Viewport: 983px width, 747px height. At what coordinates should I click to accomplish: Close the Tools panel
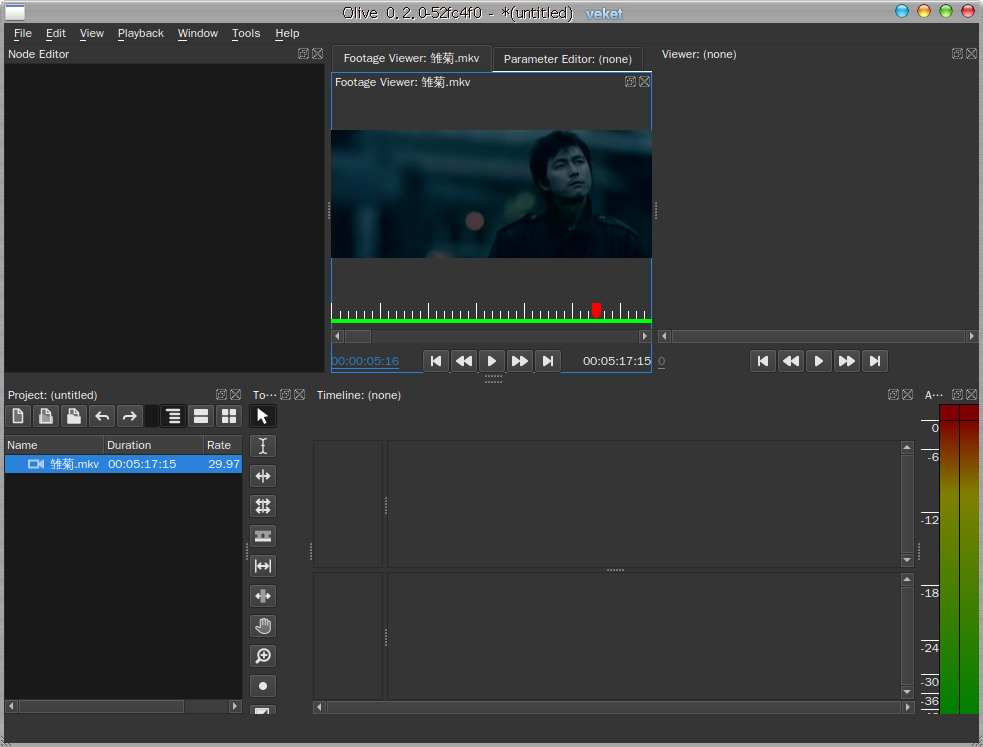coord(300,395)
